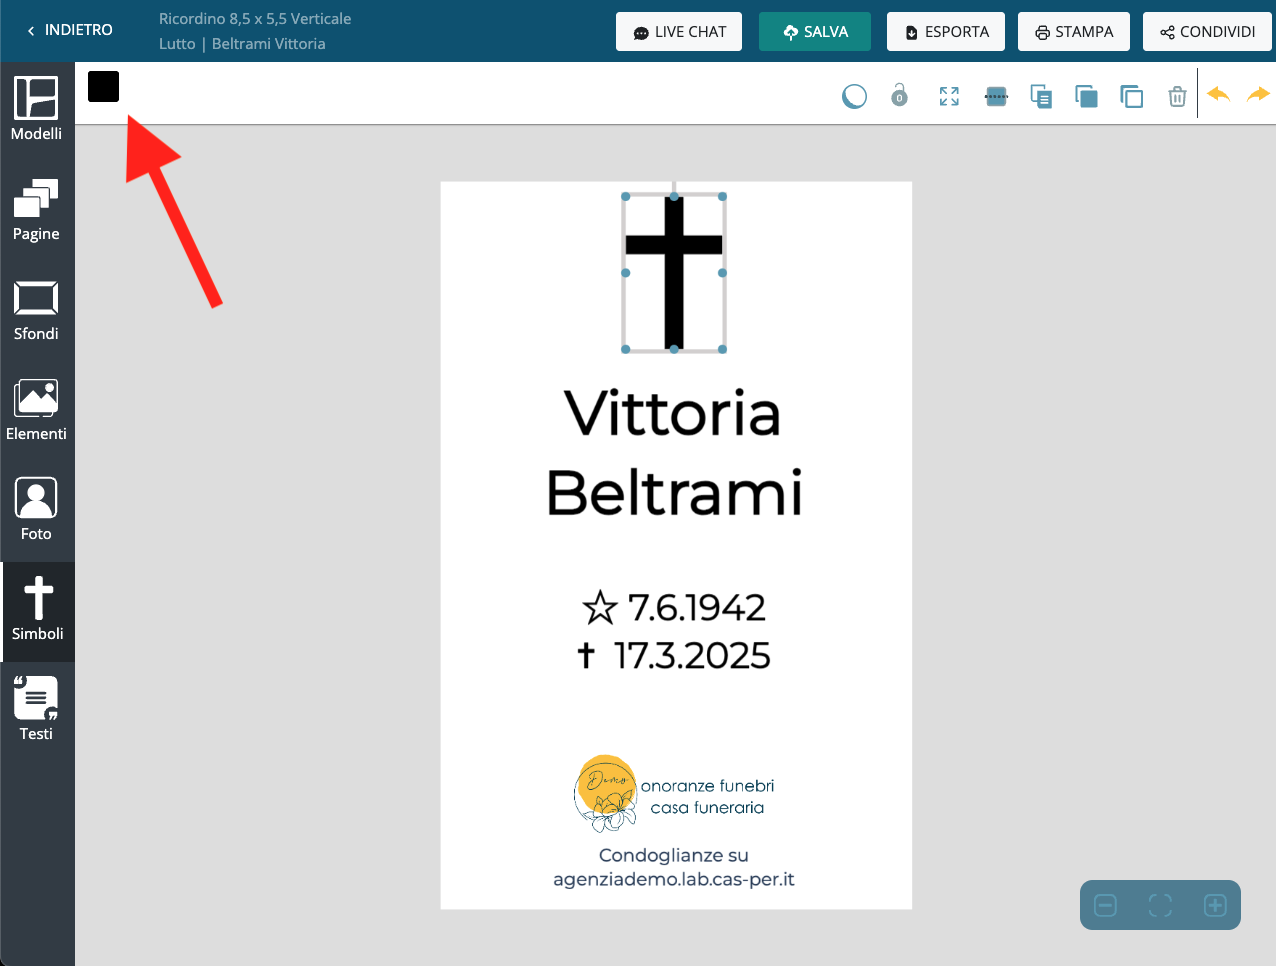This screenshot has width=1276, height=966.
Task: Open the Modelli panel
Action: (x=36, y=110)
